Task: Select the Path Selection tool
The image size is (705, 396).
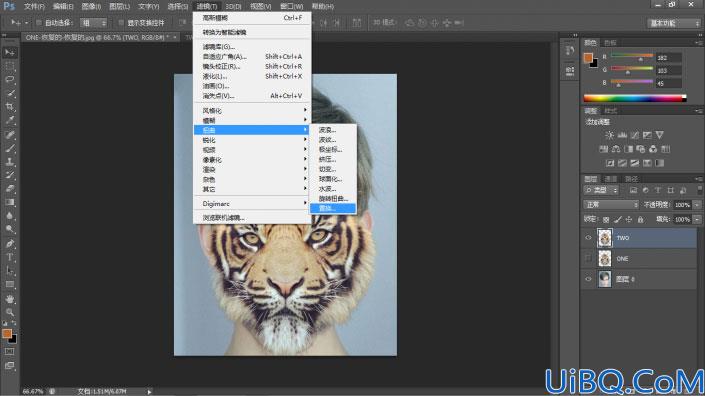Action: click(9, 271)
